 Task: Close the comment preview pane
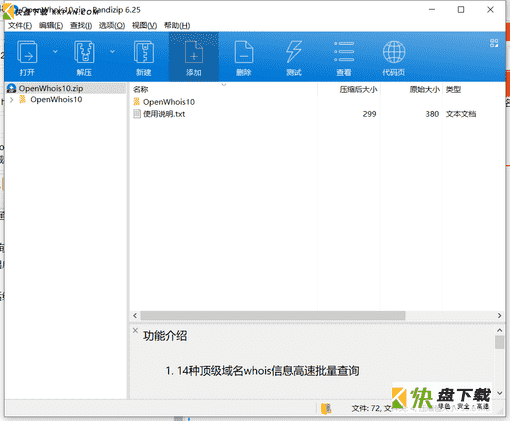pyautogui.click(x=135, y=330)
